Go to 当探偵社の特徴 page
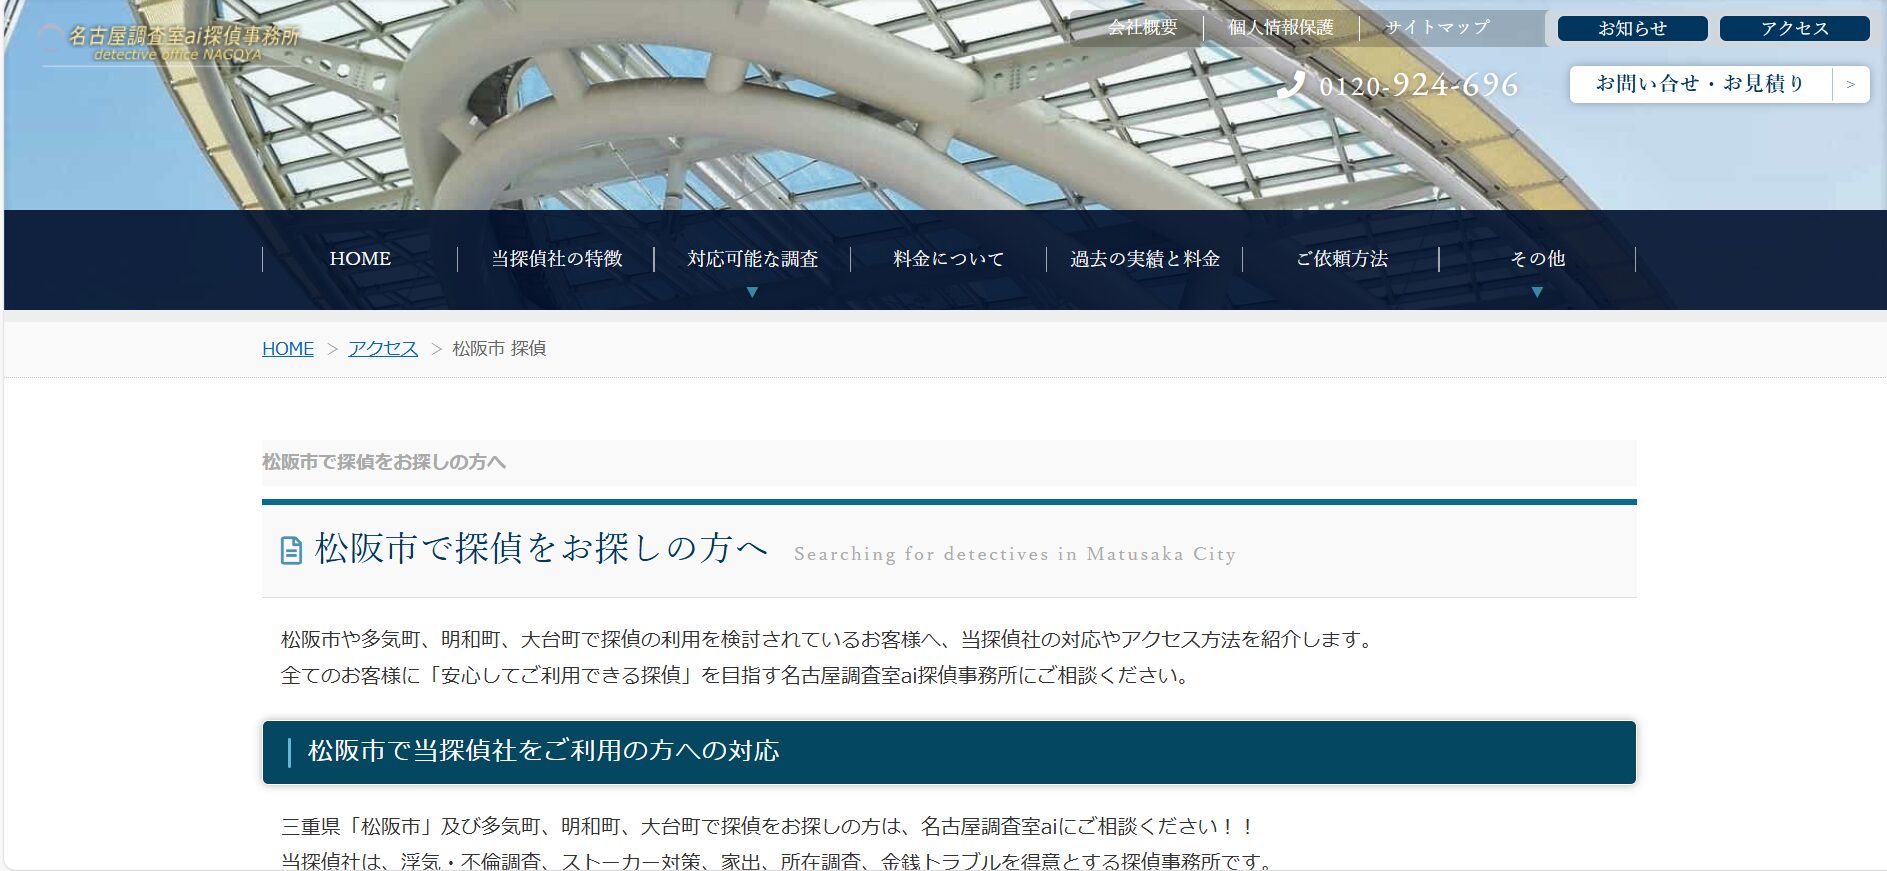The image size is (1887, 871). [x=556, y=259]
